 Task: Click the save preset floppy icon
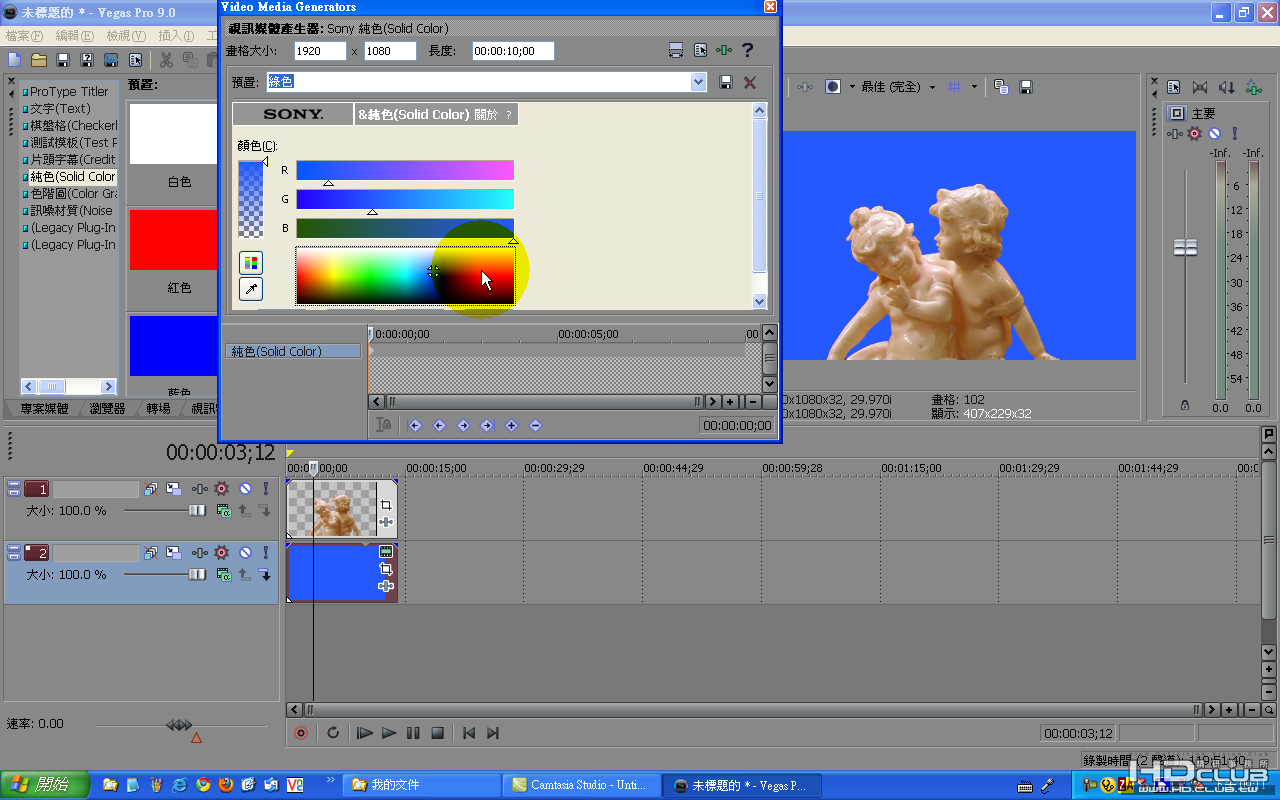[726, 82]
